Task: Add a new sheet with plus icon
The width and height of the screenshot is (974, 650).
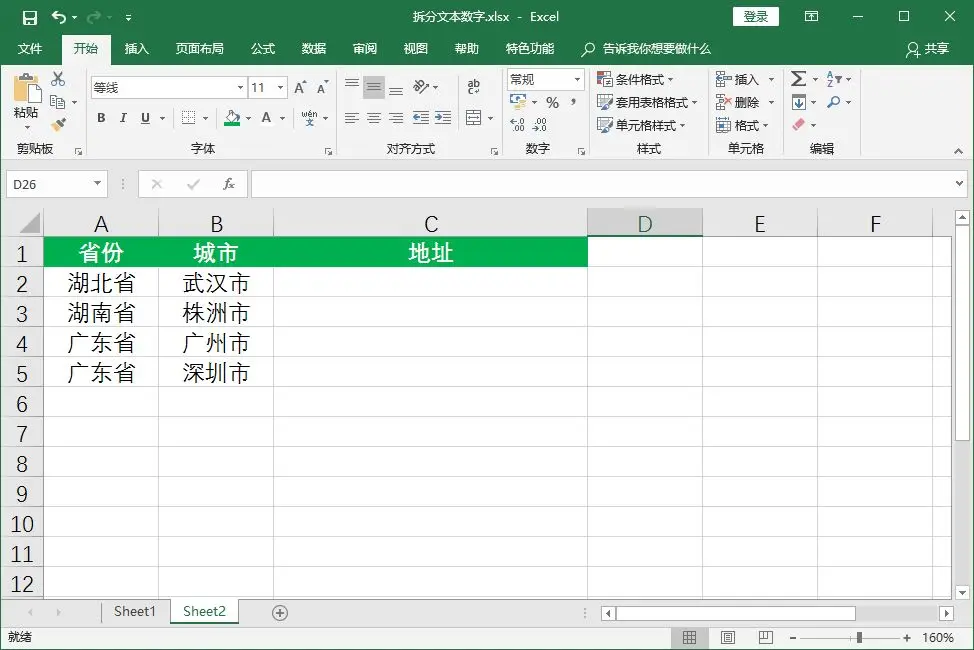Action: tap(280, 612)
